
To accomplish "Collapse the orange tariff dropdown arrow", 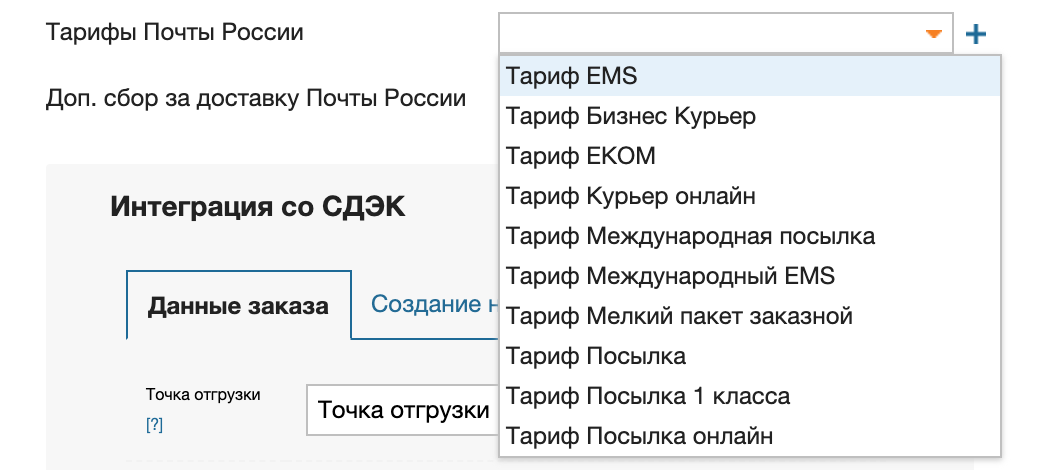I will point(934,34).
